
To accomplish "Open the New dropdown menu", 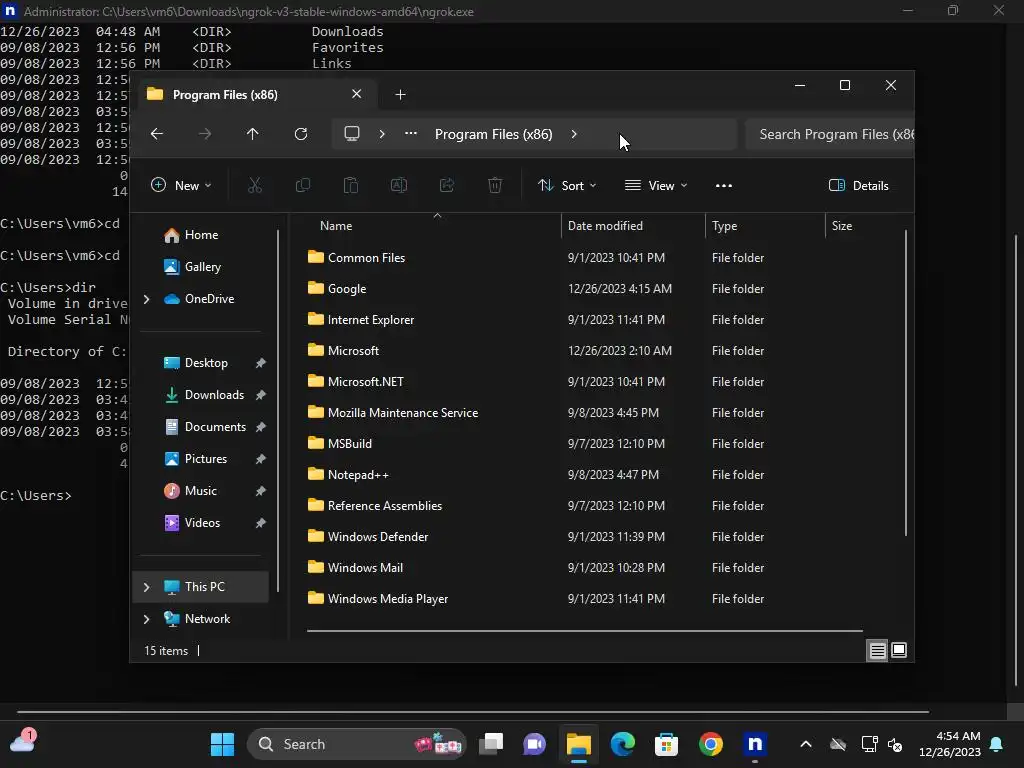I will point(181,185).
